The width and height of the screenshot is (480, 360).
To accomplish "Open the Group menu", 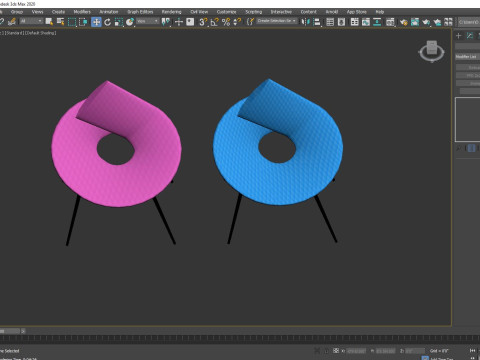I will tap(17, 12).
